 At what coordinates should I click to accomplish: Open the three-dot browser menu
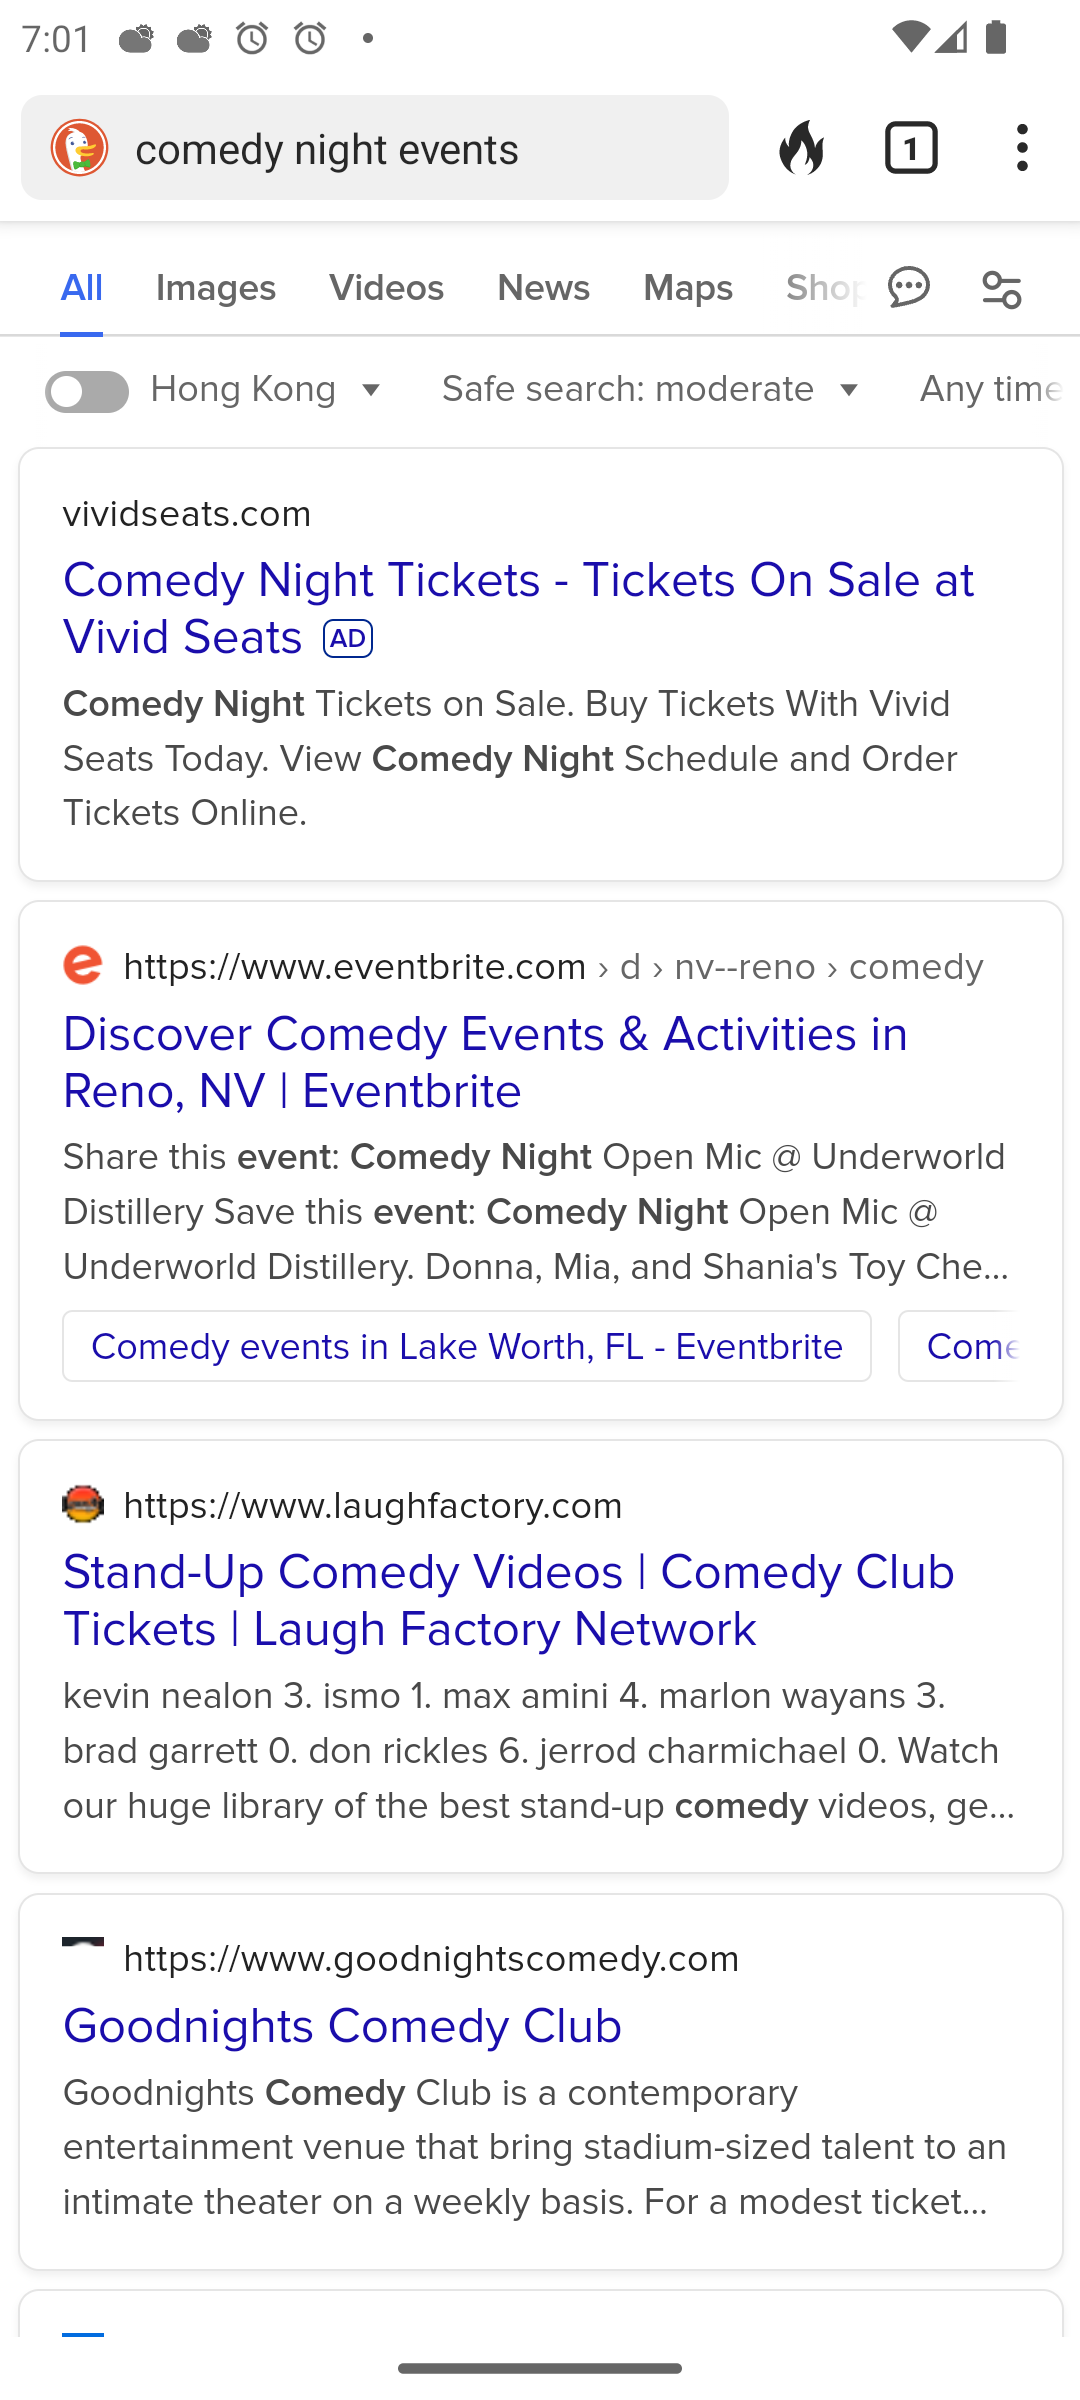pos(1022,148)
